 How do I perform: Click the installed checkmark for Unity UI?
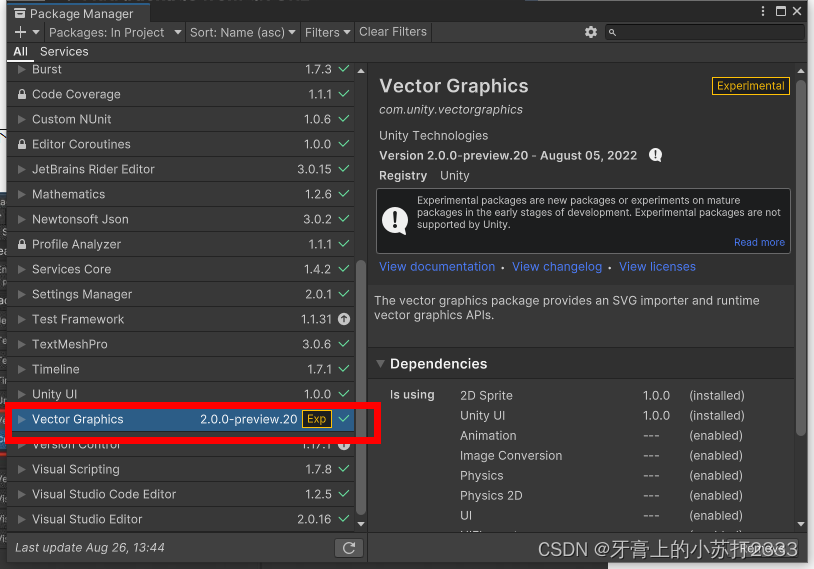click(344, 394)
